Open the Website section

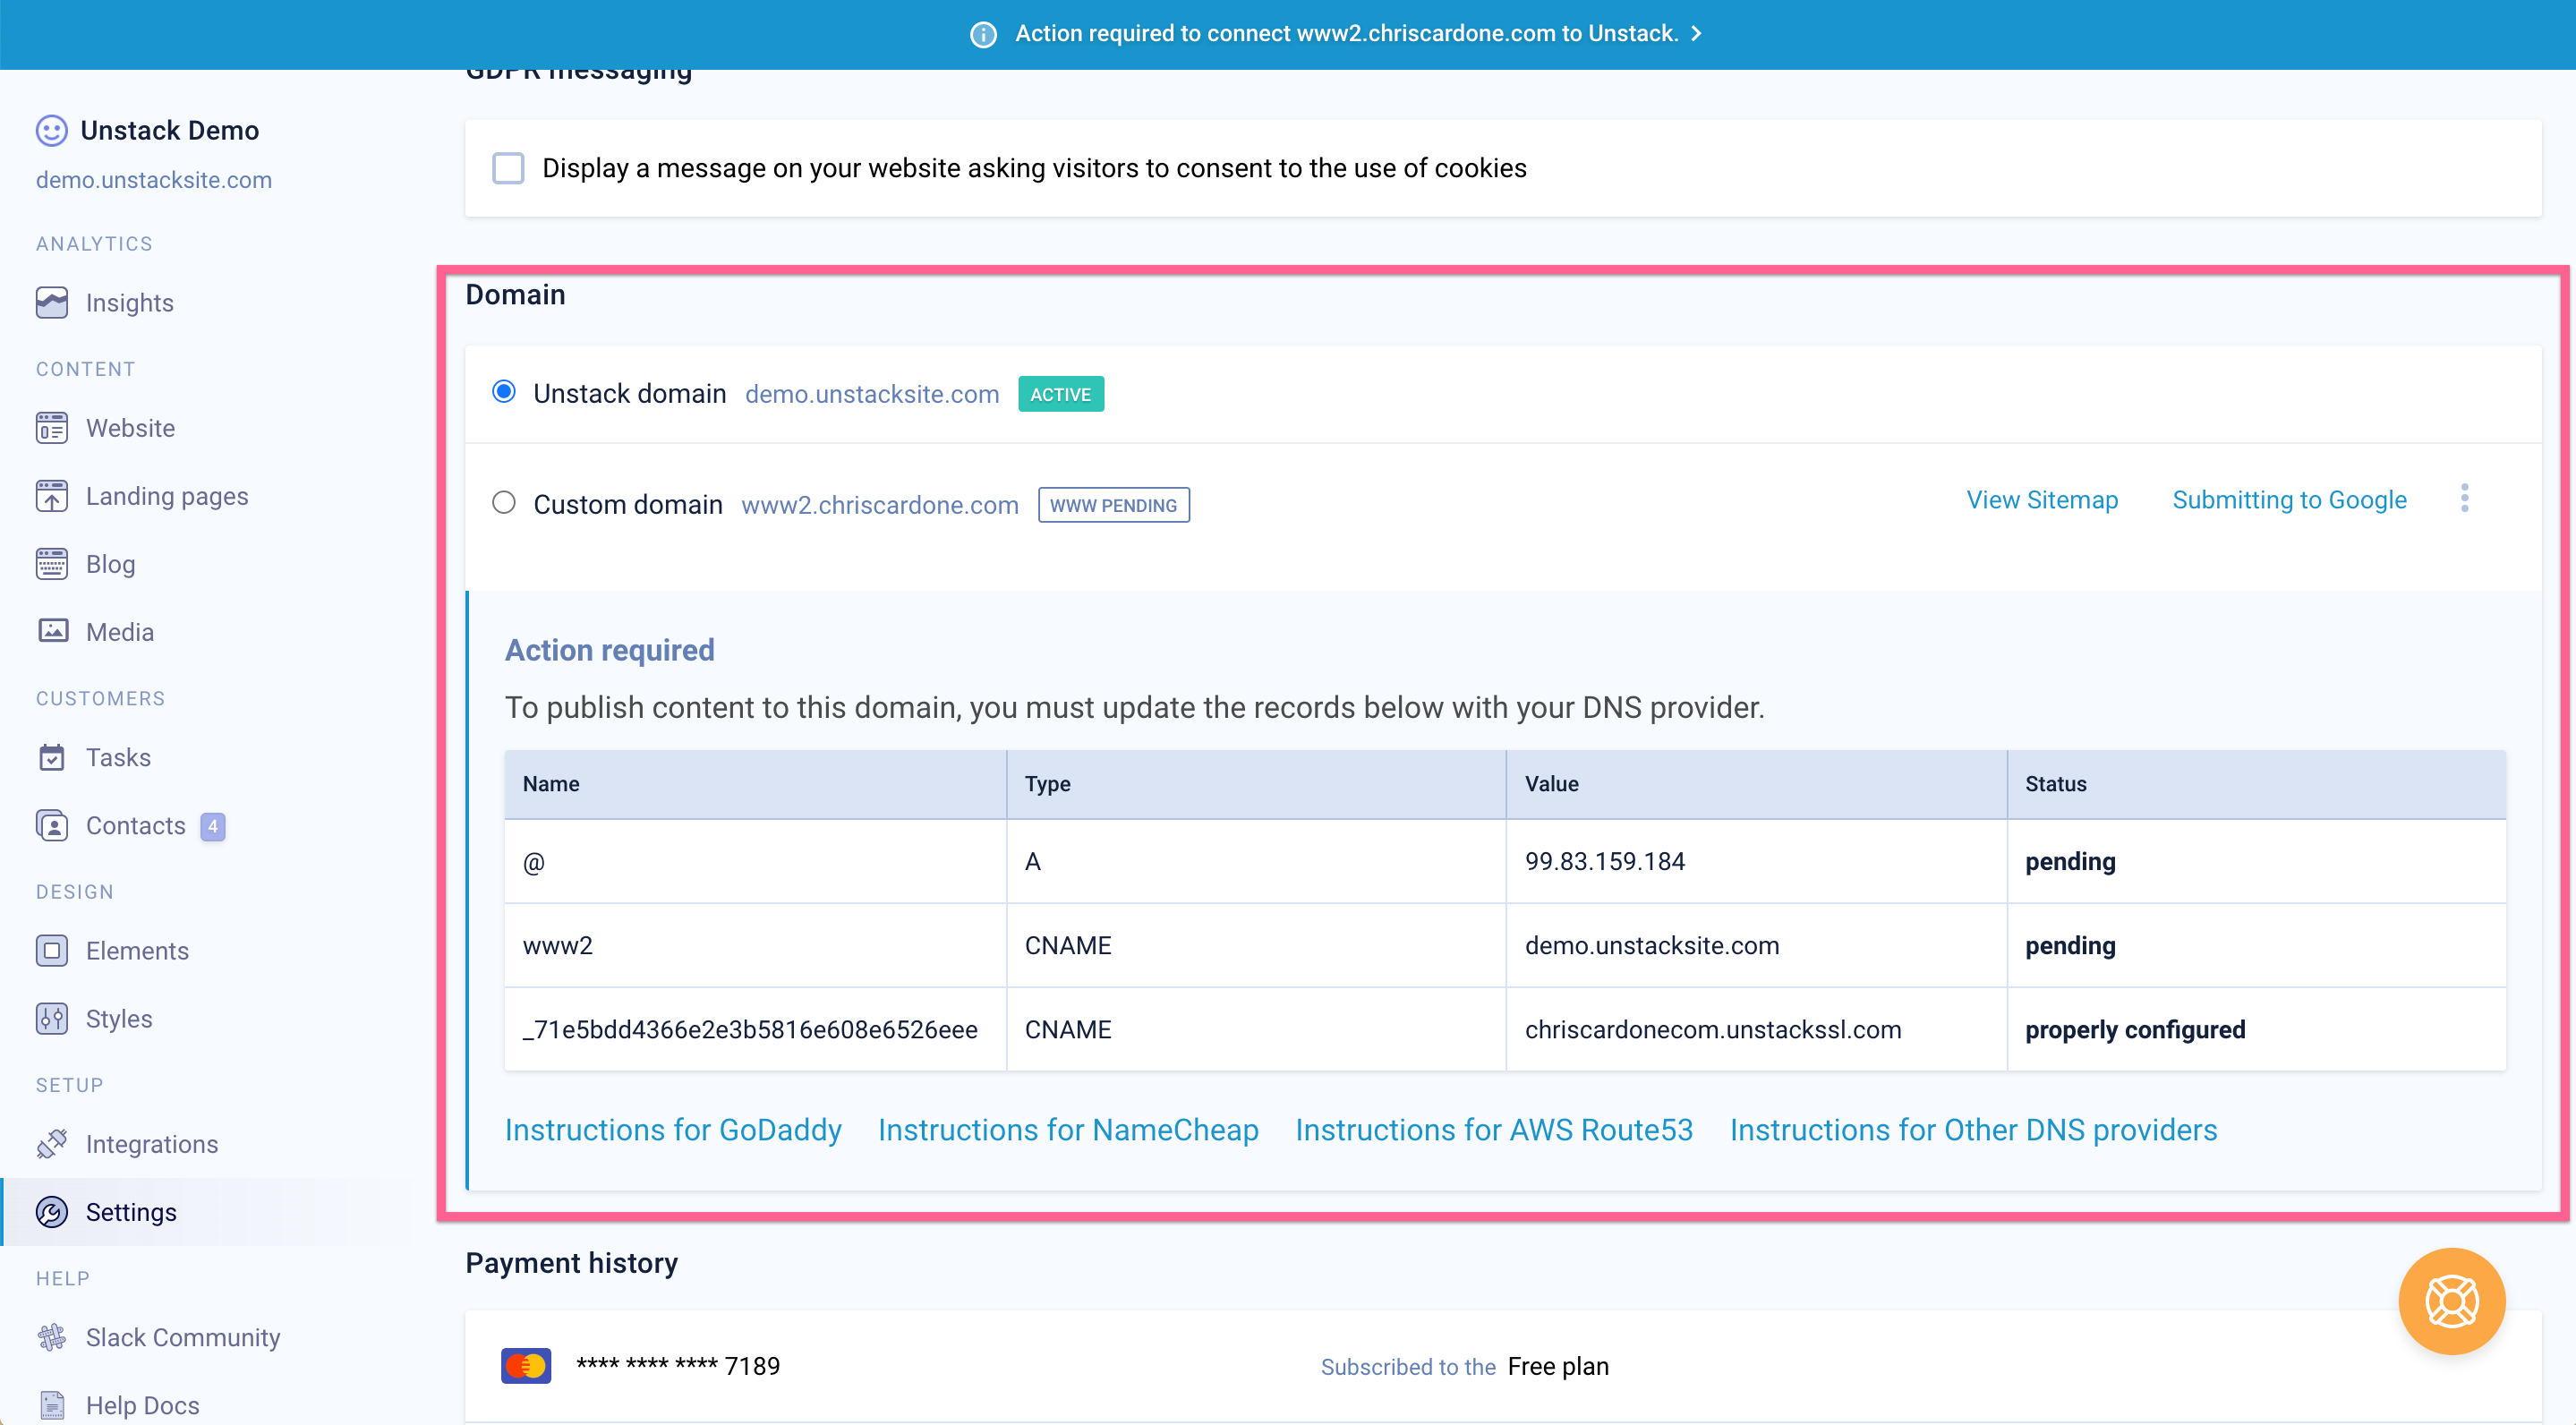130,428
